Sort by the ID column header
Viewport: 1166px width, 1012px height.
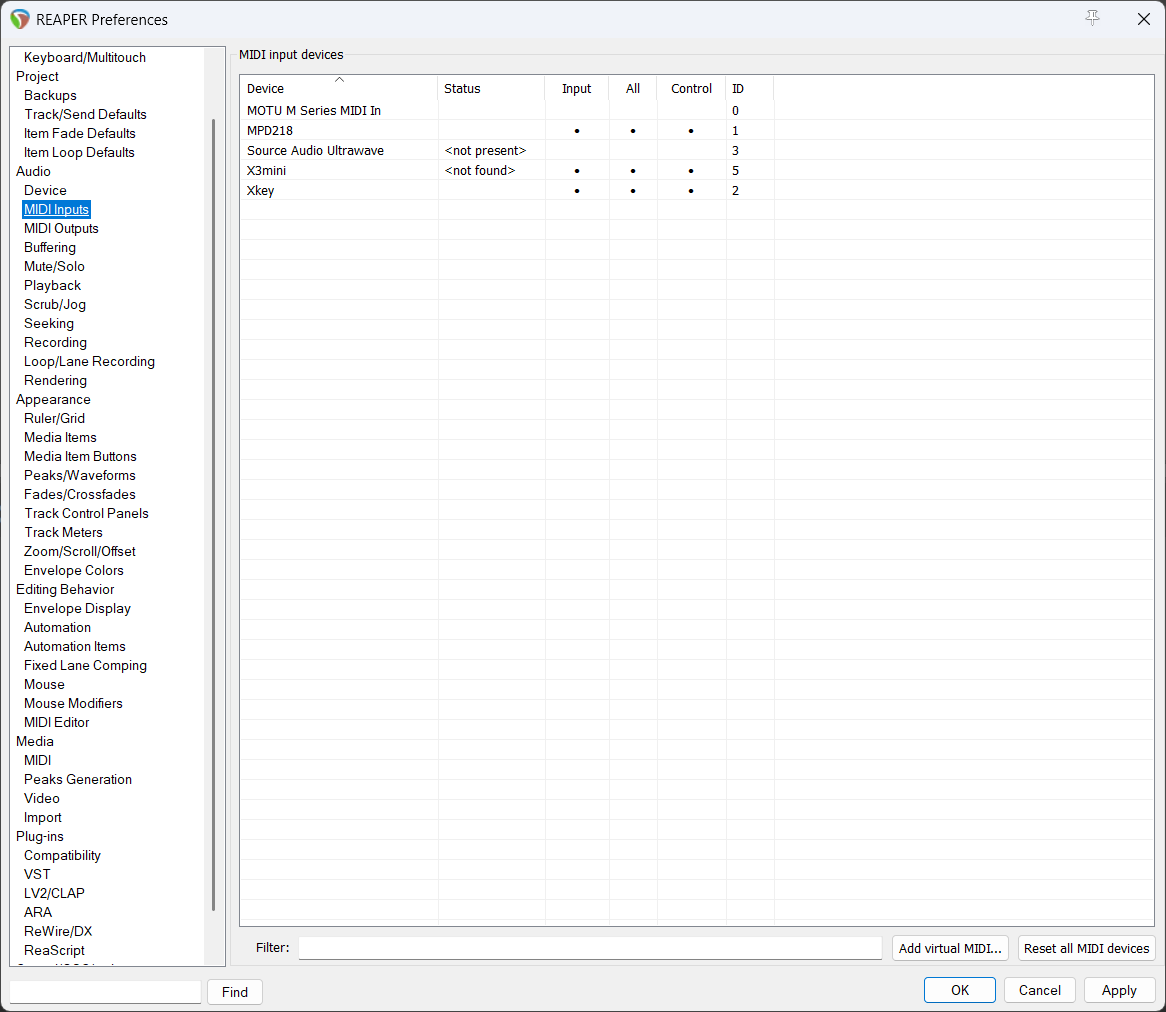tap(750, 88)
